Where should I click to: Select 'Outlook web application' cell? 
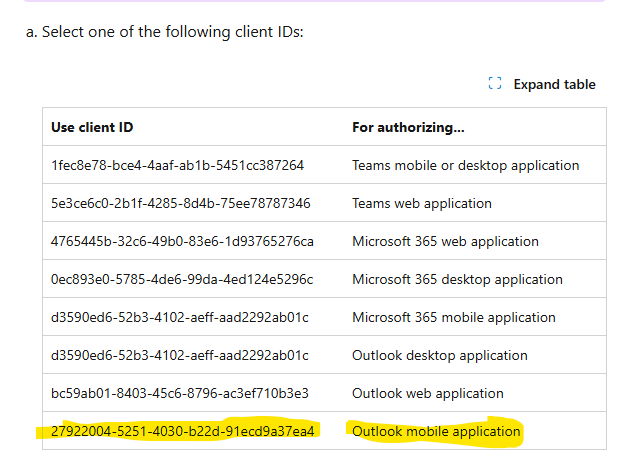pyautogui.click(x=428, y=393)
